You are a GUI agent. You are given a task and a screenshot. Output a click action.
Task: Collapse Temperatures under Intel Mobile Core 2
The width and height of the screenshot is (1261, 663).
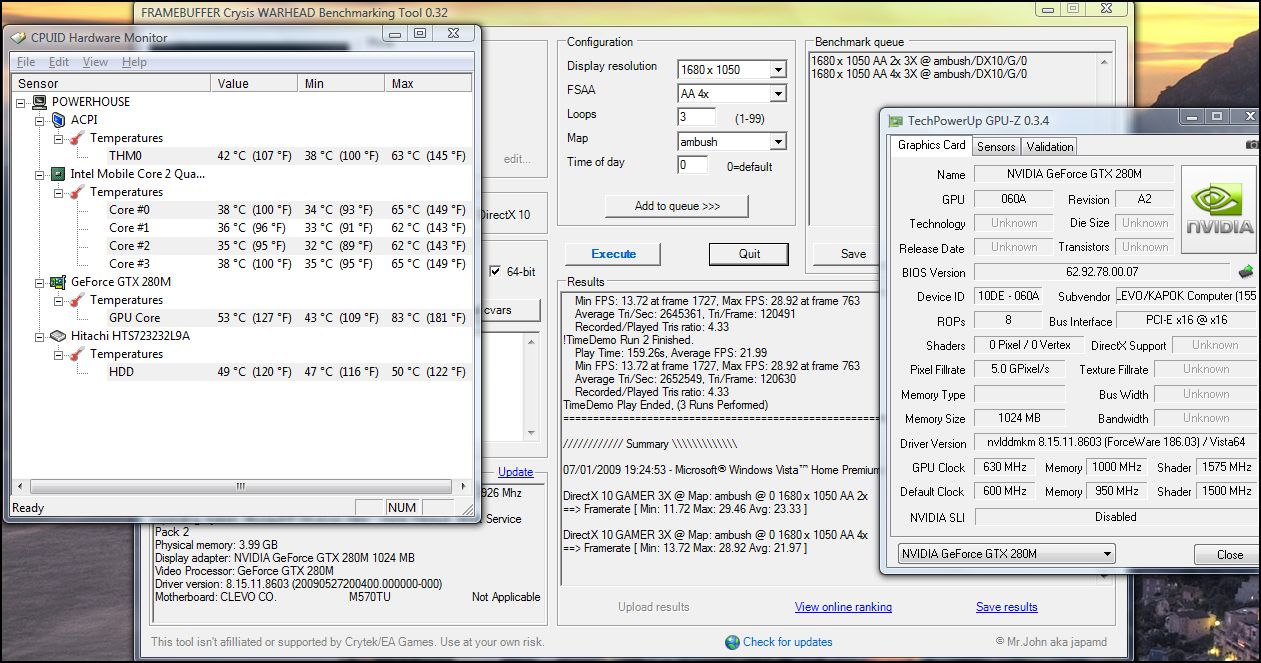[x=59, y=192]
